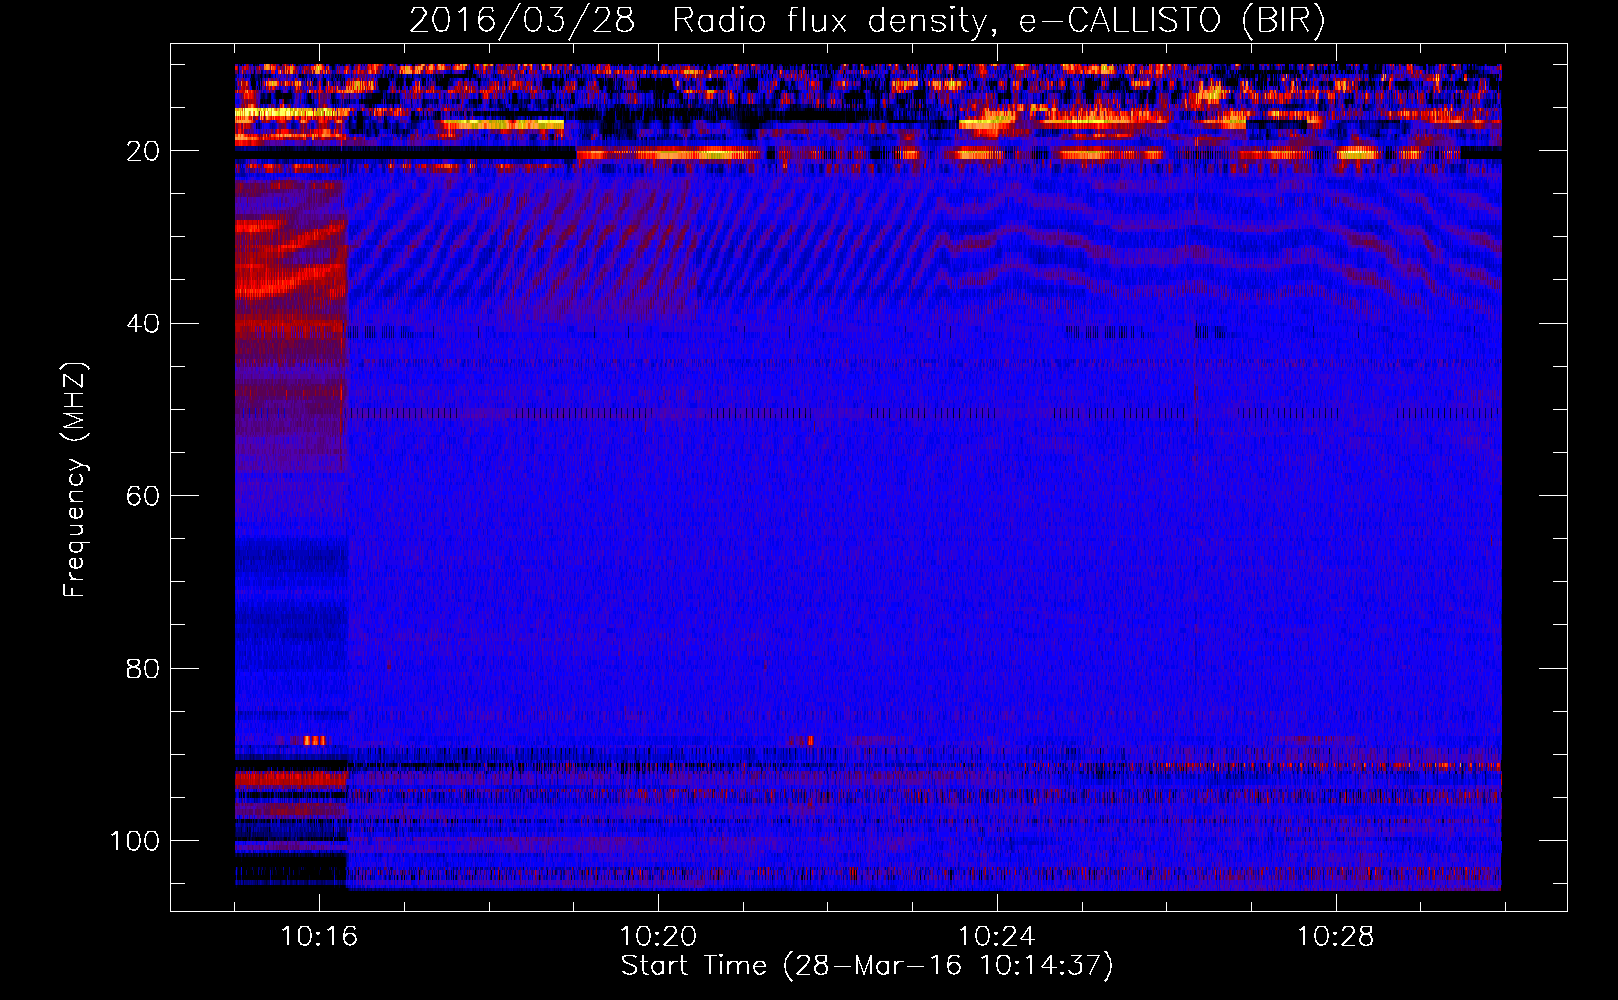Click the 60 frequency tick label
This screenshot has width=1618, height=1000.
click(143, 496)
